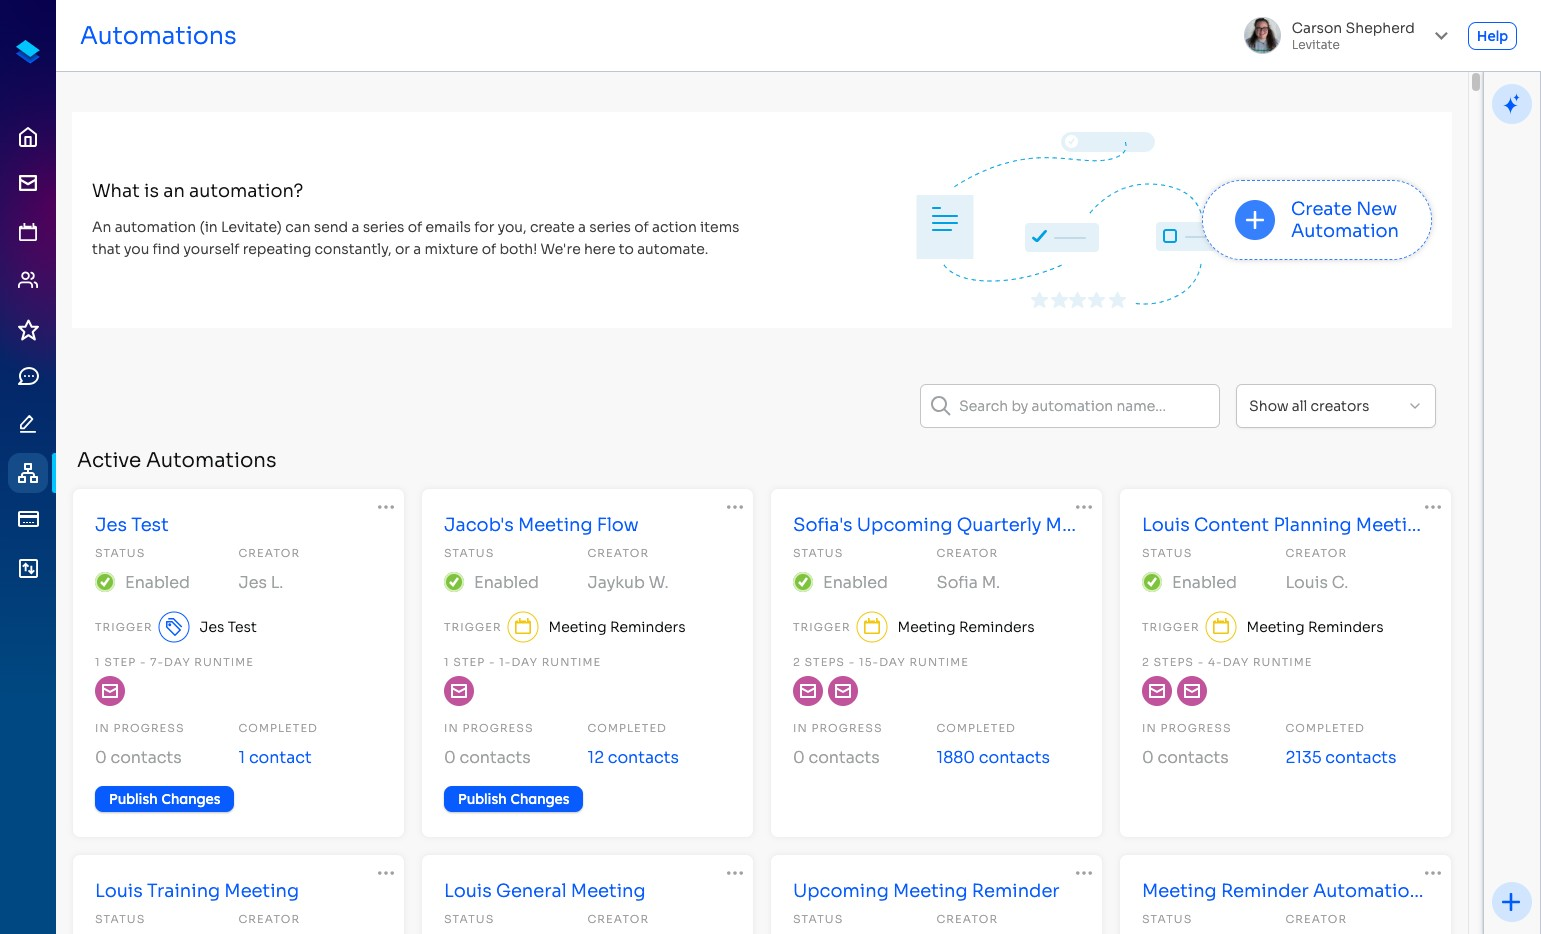Click Louis Content Planning calendar trigger icon
The width and height of the screenshot is (1541, 934).
[1221, 627]
